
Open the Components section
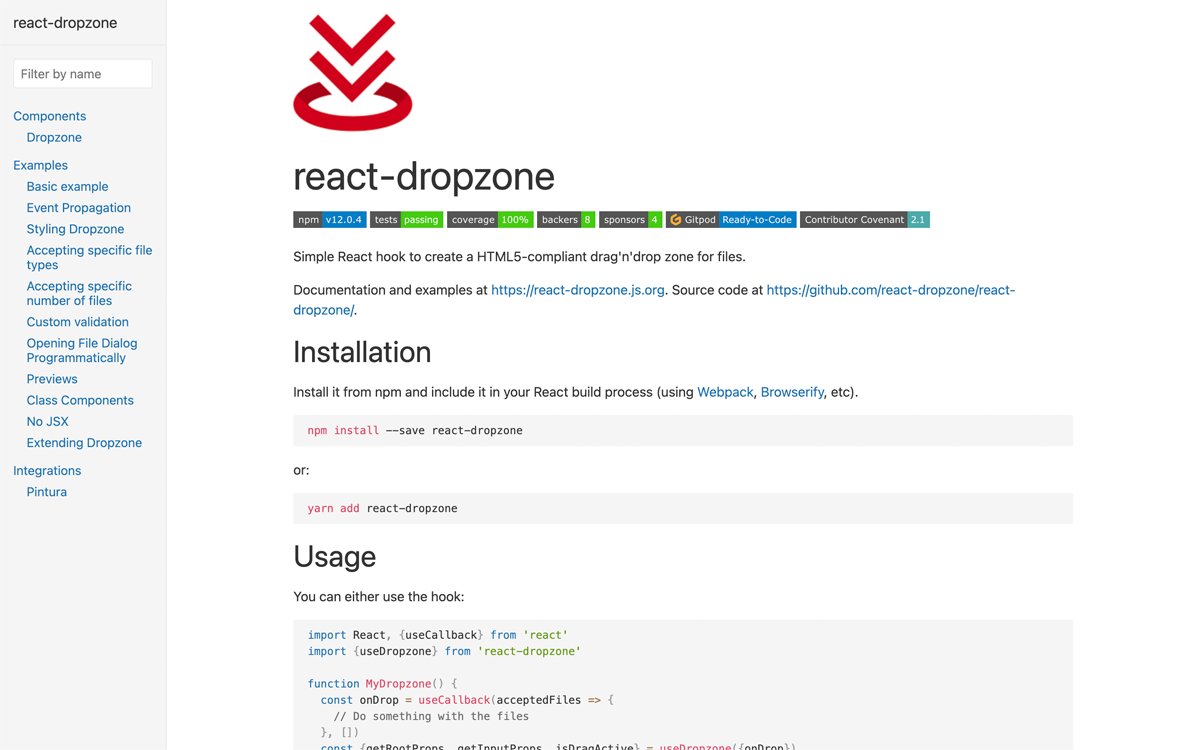click(50, 116)
